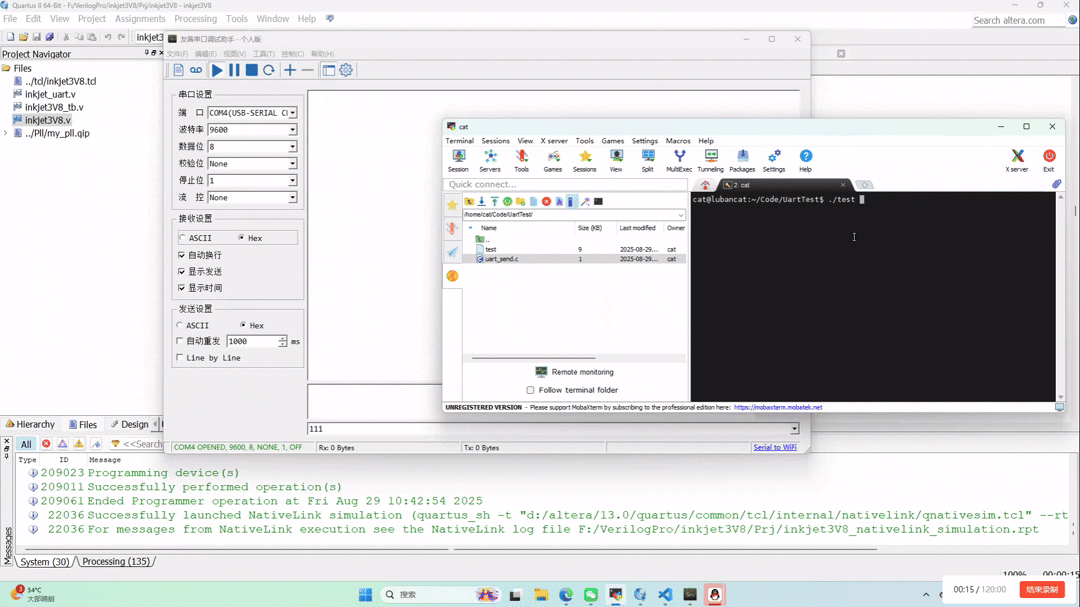1080x607 pixels.
Task: Switch to the Hierarchy tab
Action: 30,424
